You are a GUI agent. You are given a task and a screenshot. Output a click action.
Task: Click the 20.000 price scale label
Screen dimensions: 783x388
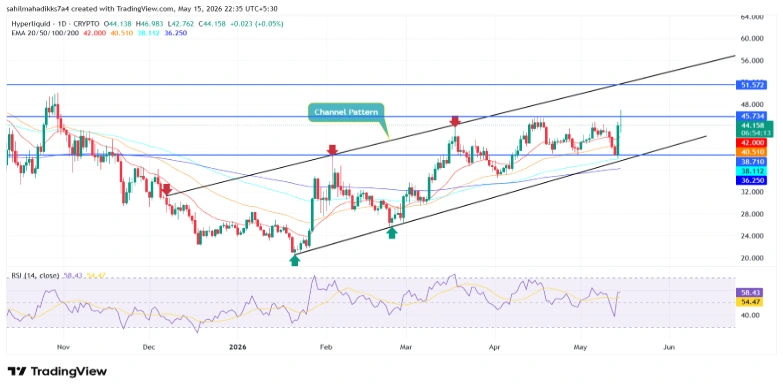(x=752, y=258)
